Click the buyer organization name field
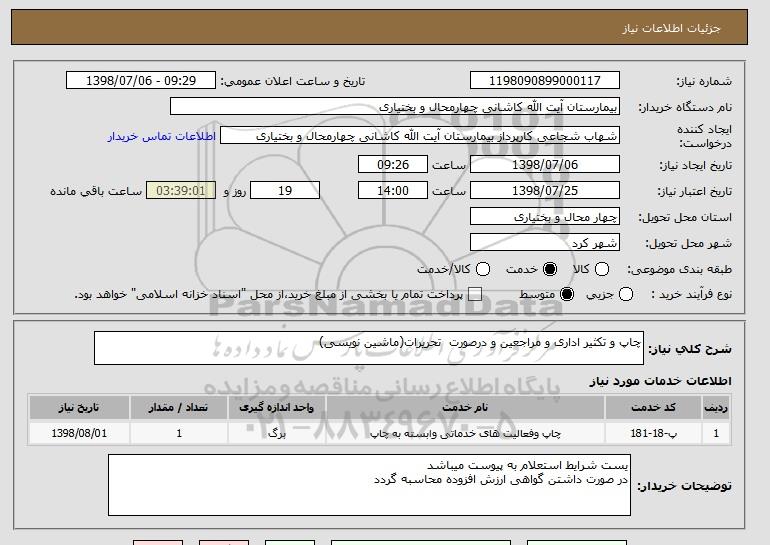 395,107
